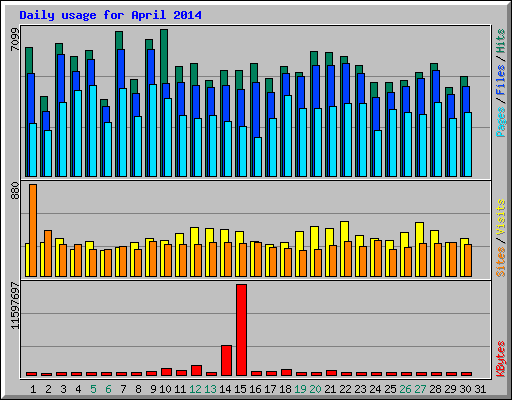This screenshot has height=400, width=512.
Task: Click day label 15 on the x-axis
Action: click(240, 389)
